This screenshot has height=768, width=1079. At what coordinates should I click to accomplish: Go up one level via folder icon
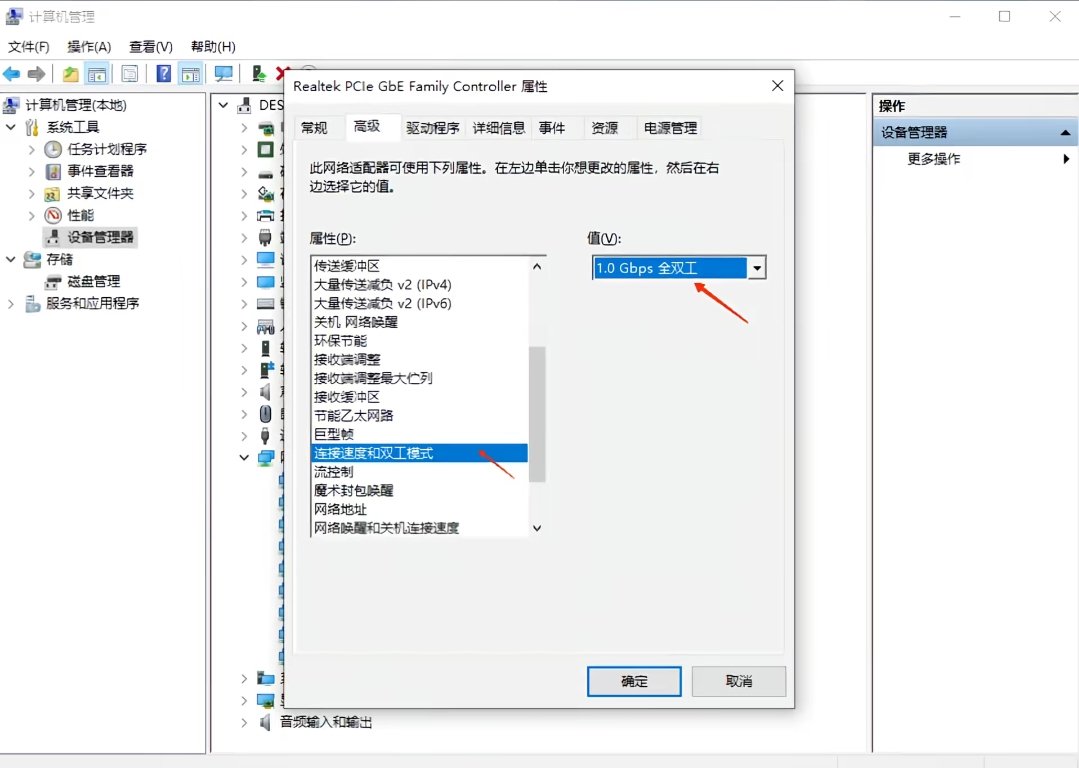point(70,74)
